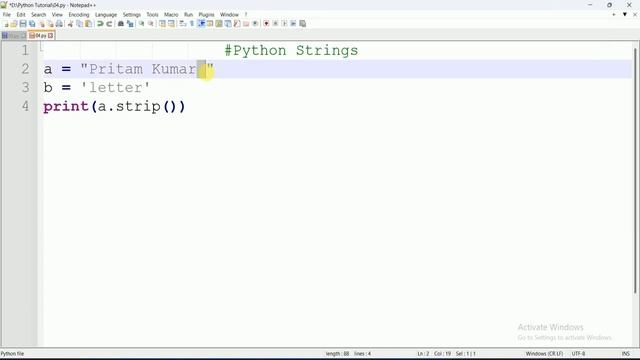Cut selection with the scissors icon
640x360 pixels.
(x=70, y=24)
